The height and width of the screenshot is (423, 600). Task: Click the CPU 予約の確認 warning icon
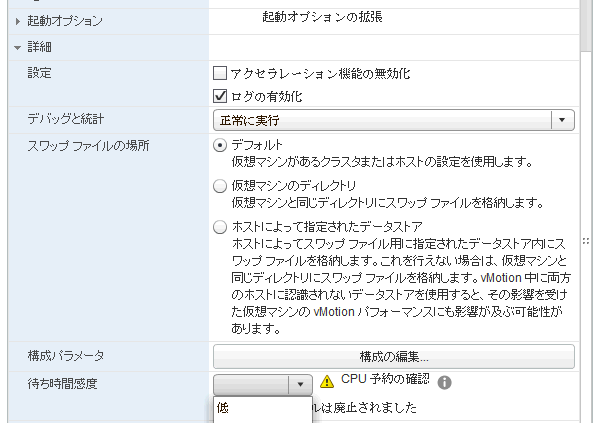(x=327, y=382)
